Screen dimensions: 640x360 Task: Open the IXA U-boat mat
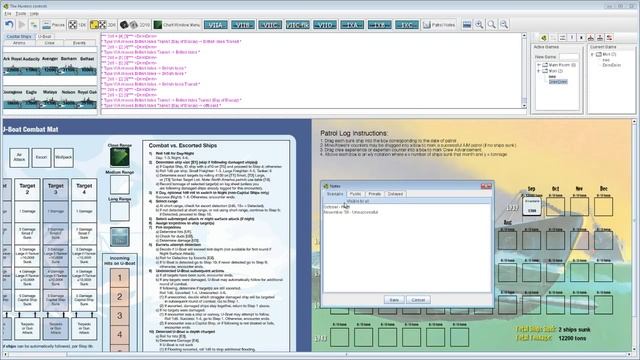tap(352, 25)
